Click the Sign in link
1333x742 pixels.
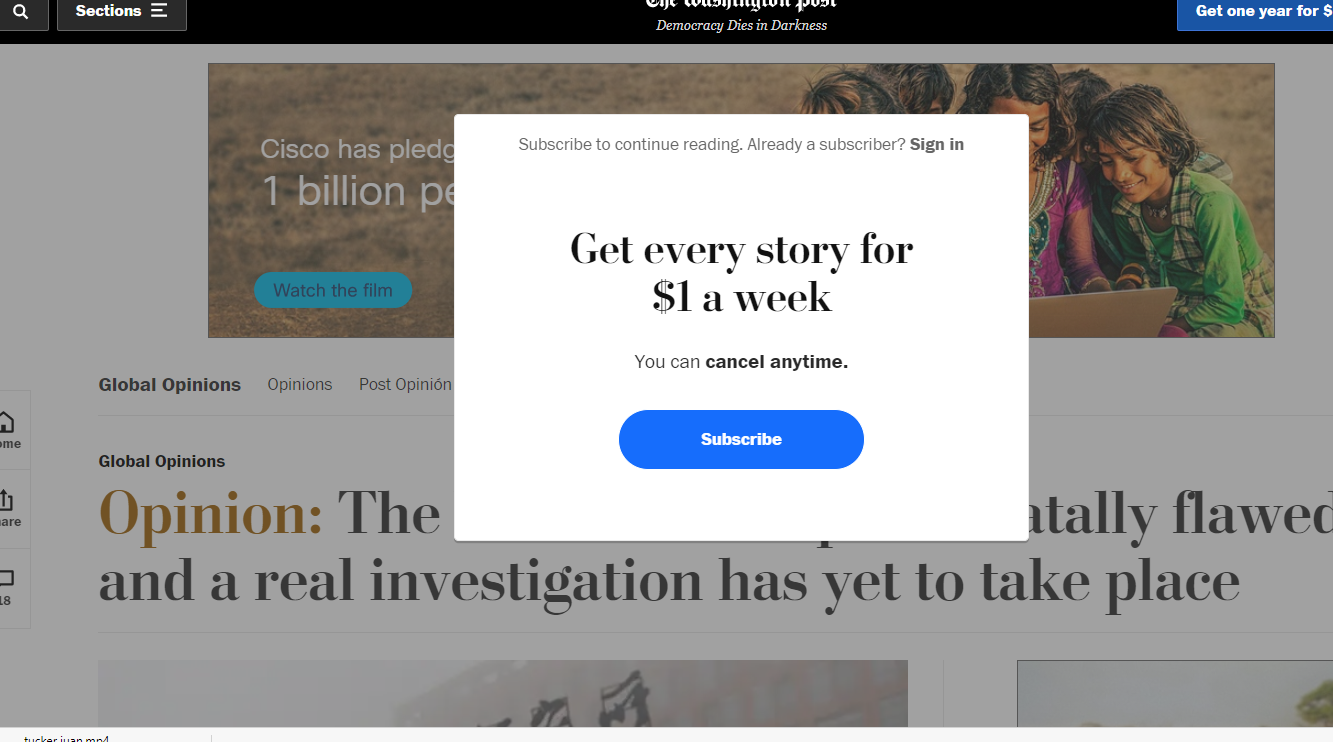[937, 144]
